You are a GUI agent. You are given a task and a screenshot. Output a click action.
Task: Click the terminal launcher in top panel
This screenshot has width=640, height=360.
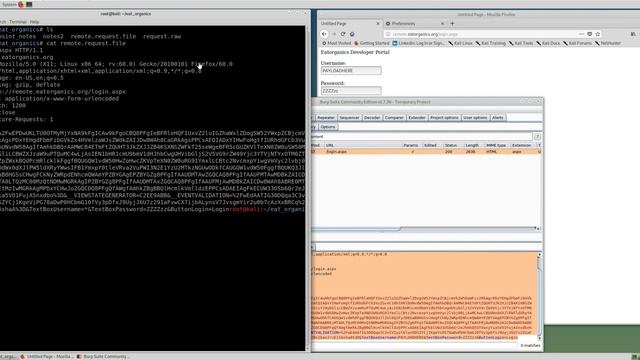29,4
